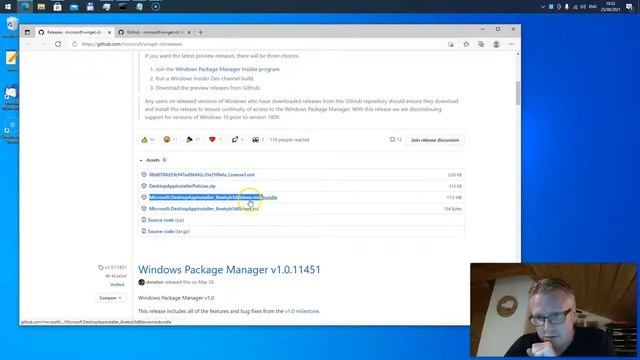Collapse the Assets section
The width and height of the screenshot is (640, 360).
(153, 160)
